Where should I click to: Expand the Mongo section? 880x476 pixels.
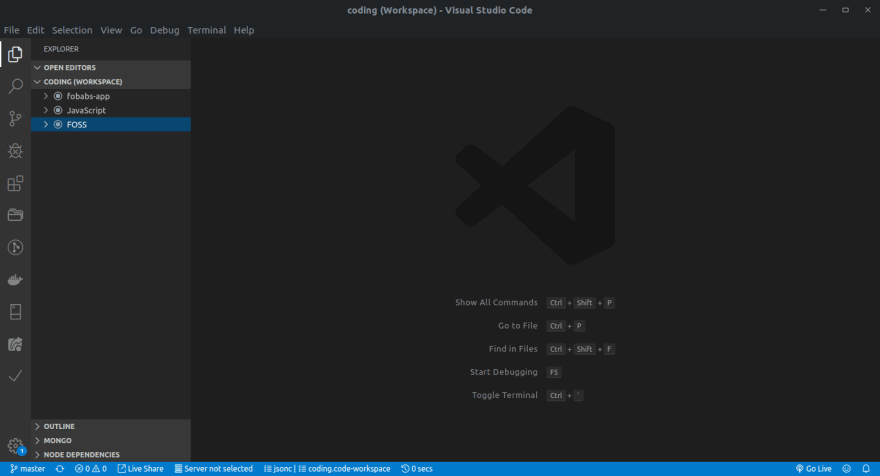pyautogui.click(x=111, y=441)
